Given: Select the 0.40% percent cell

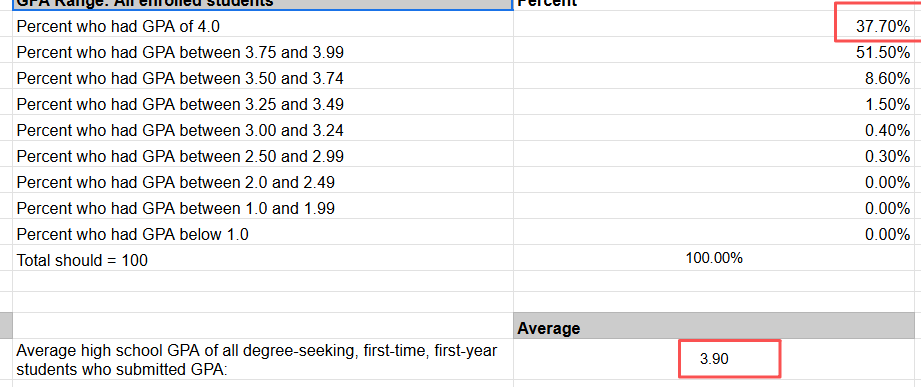Looking at the screenshot, I should pos(717,129).
